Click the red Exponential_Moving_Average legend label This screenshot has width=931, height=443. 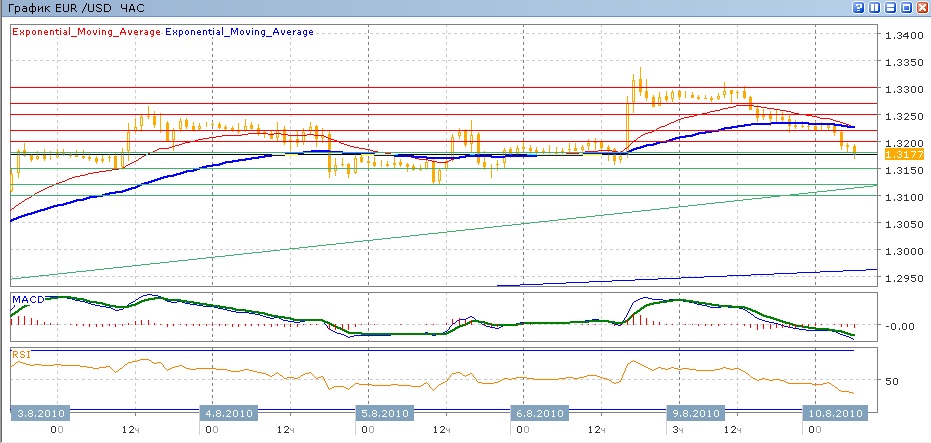tap(86, 32)
